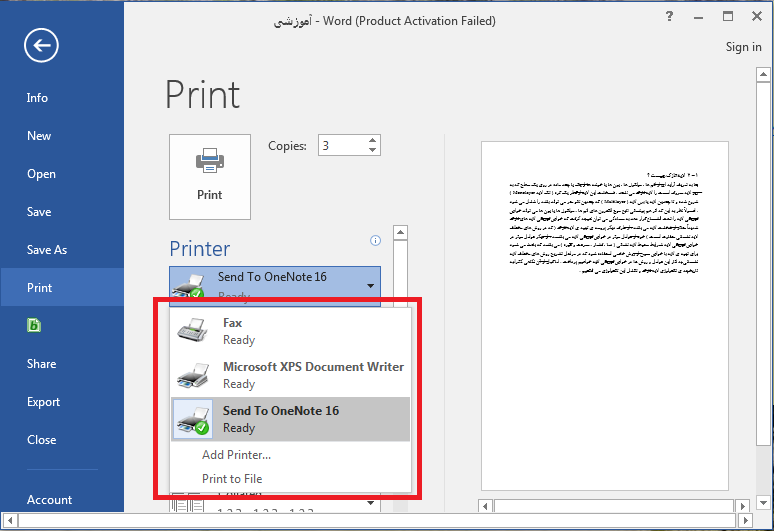
Task: Collapse the Send To OneNote 16 printer dropdown
Action: pos(370,286)
